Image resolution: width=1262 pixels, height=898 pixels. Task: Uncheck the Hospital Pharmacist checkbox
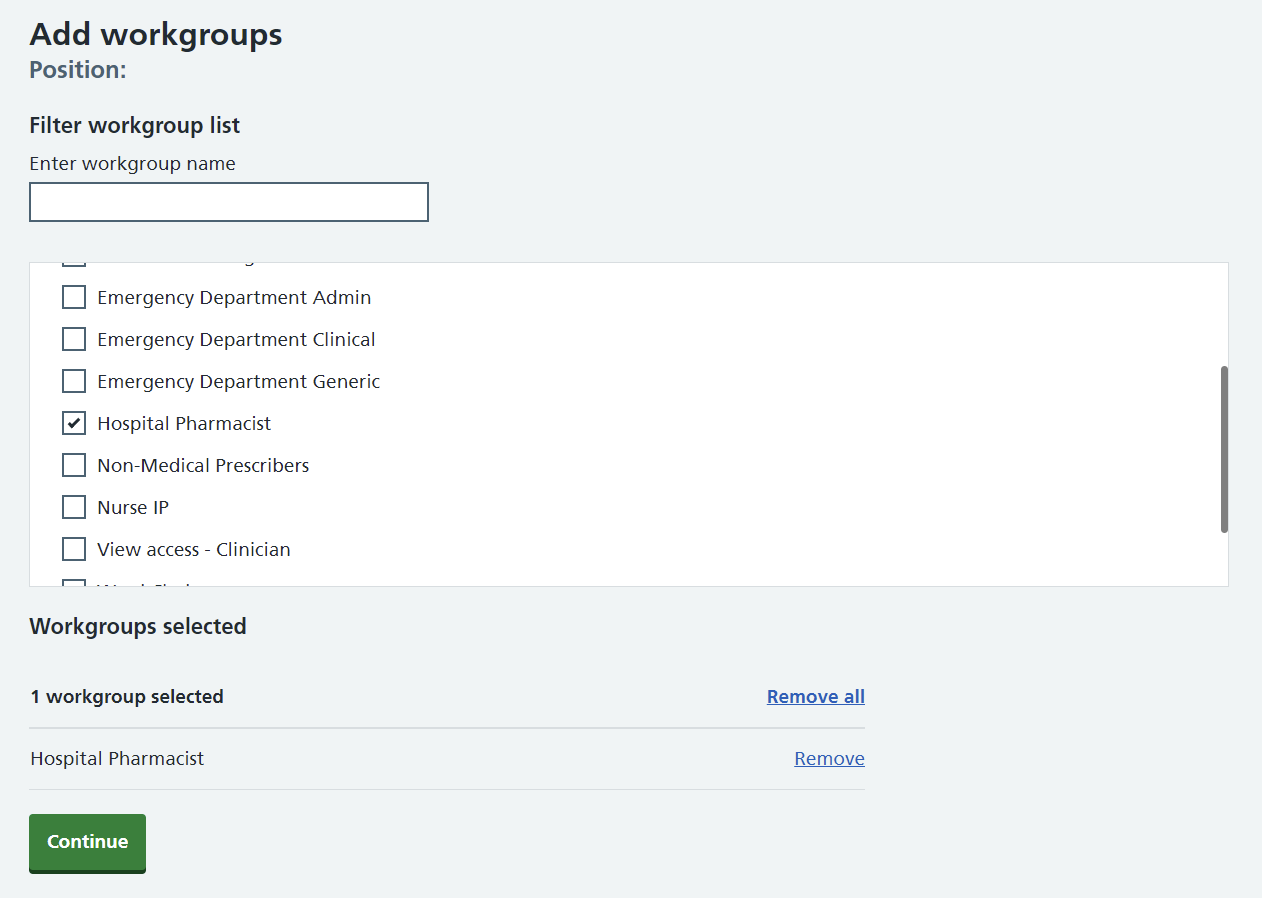click(x=74, y=423)
